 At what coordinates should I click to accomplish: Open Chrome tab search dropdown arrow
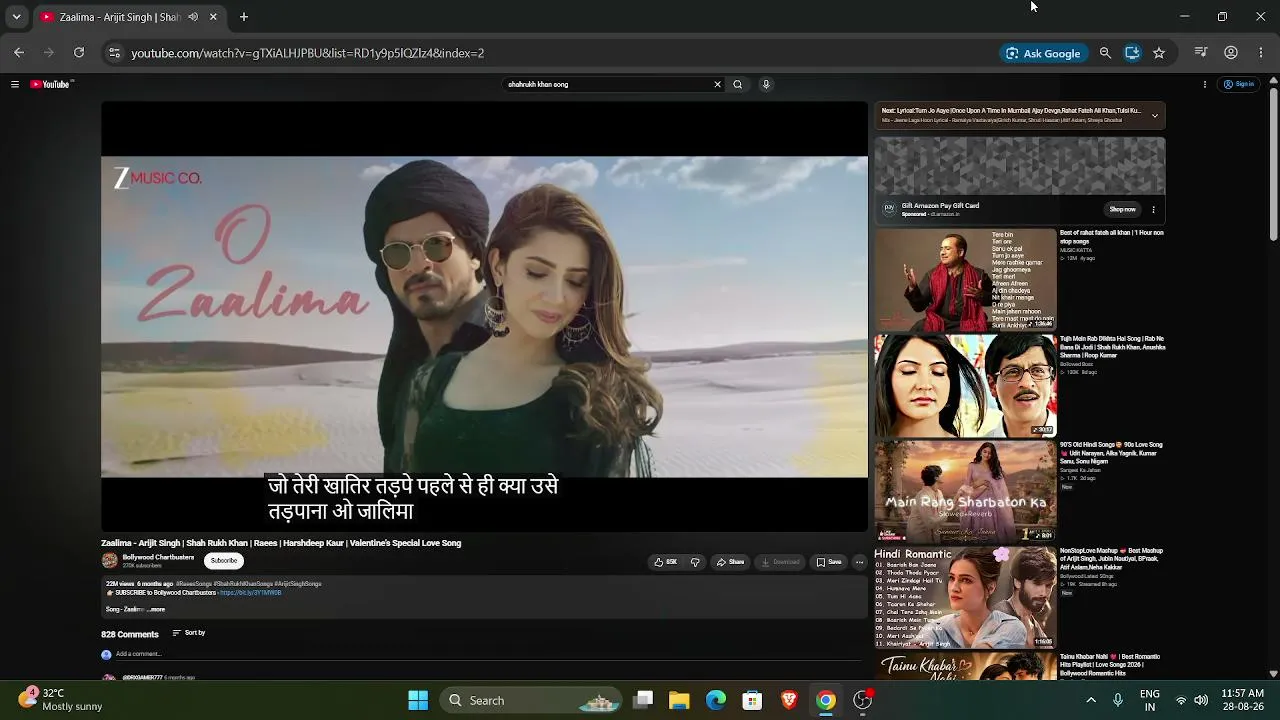pyautogui.click(x=16, y=17)
